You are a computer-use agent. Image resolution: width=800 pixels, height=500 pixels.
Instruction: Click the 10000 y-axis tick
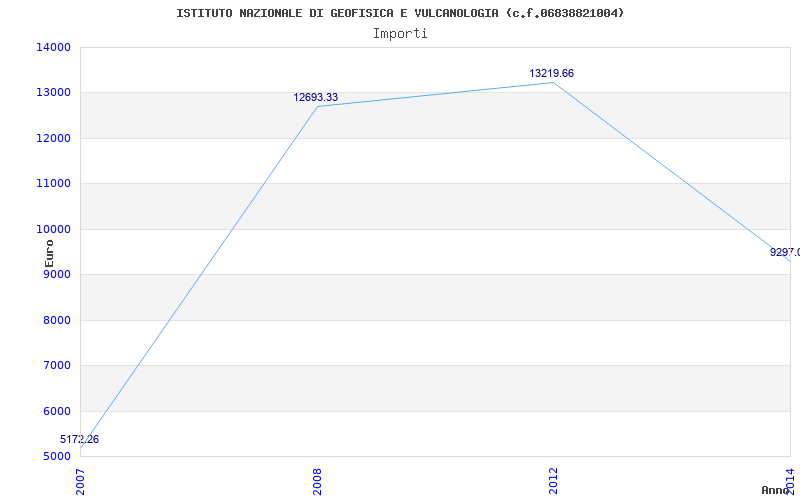tap(54, 230)
